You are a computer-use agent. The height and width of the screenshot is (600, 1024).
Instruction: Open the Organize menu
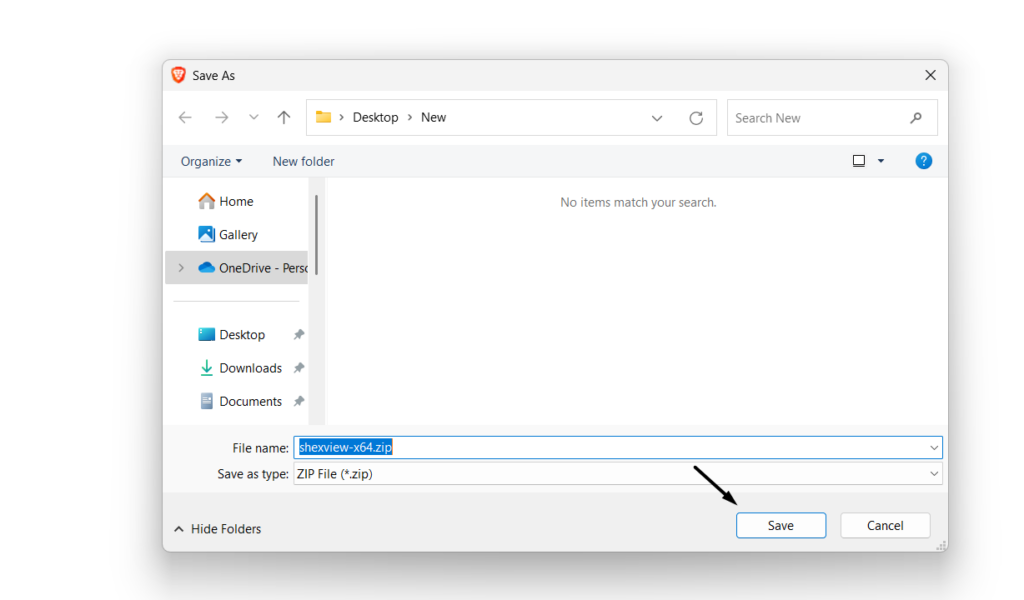[211, 161]
